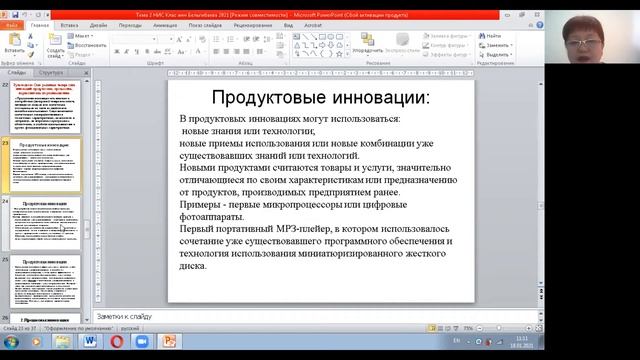Switch to the Transitions (Переходы) tab
This screenshot has height=360, width=640.
(x=130, y=25)
